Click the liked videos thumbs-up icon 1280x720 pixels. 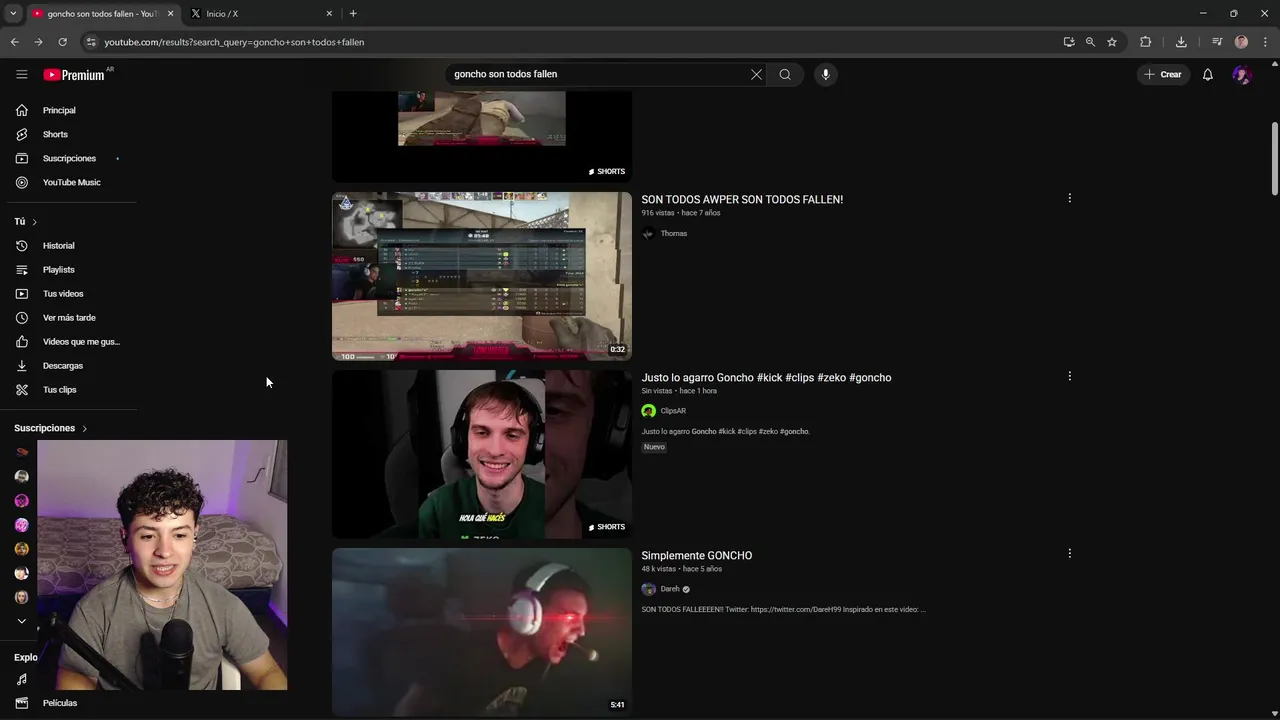click(x=22, y=341)
